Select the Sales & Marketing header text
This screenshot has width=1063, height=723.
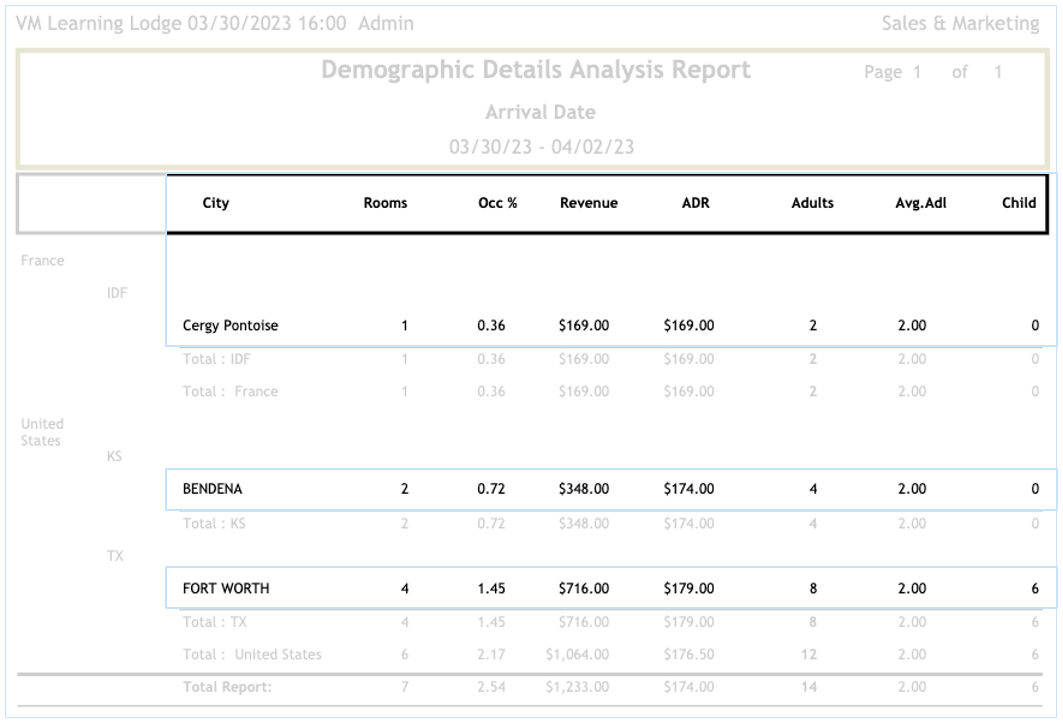[x=960, y=23]
